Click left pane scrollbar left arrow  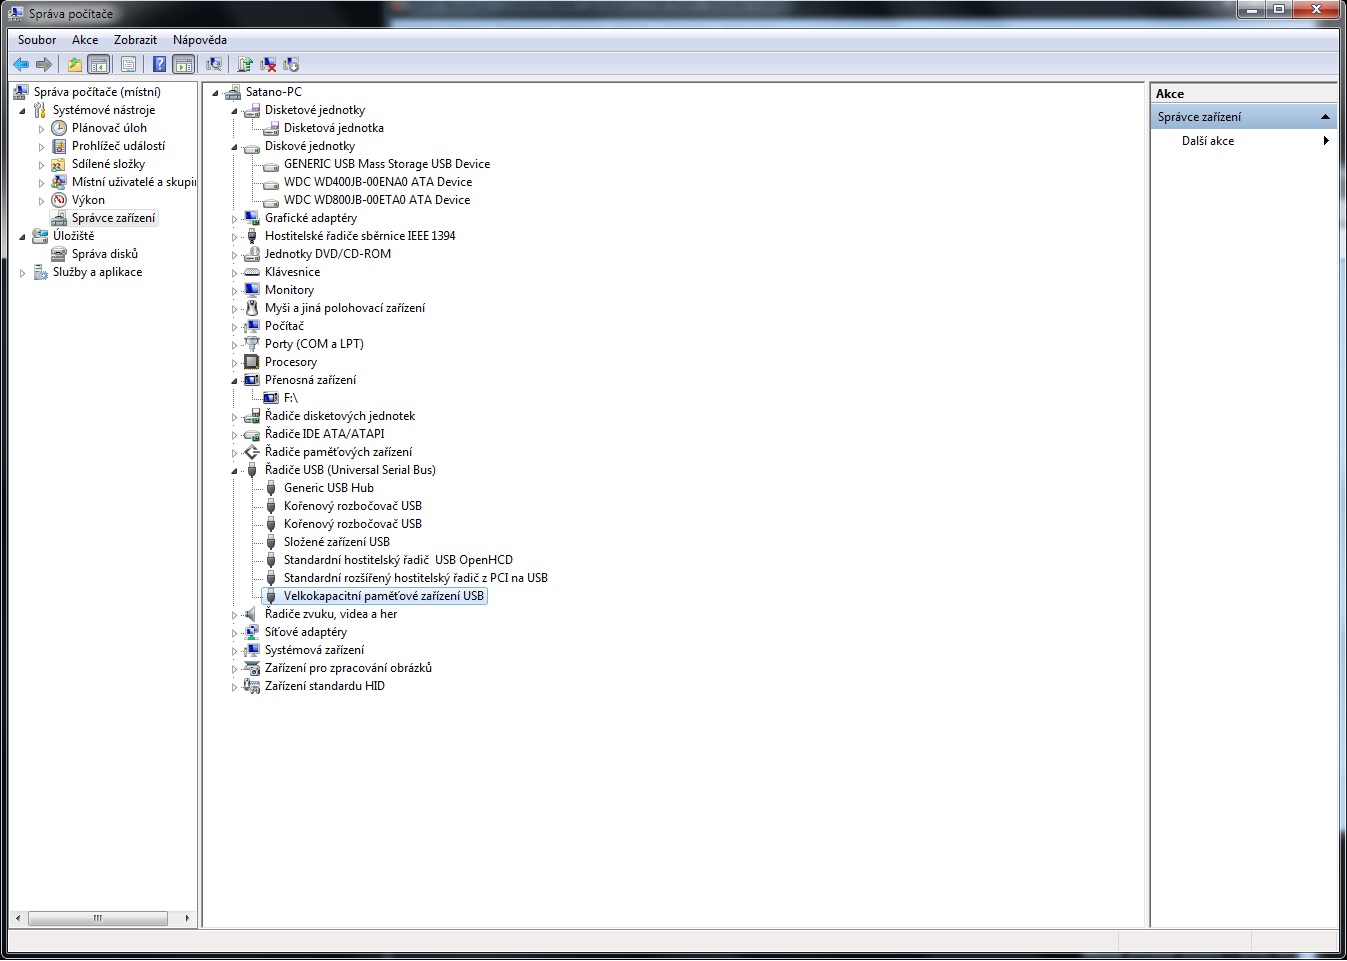(17, 918)
